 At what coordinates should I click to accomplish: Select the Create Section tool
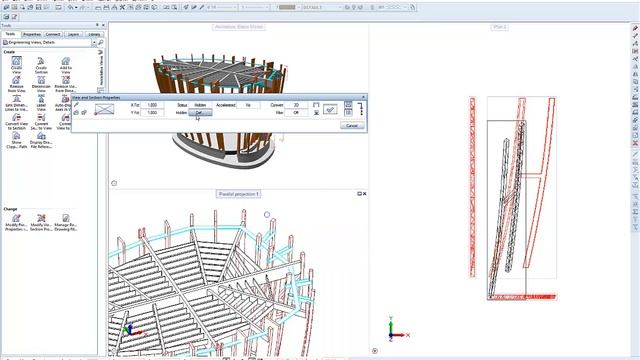41,65
